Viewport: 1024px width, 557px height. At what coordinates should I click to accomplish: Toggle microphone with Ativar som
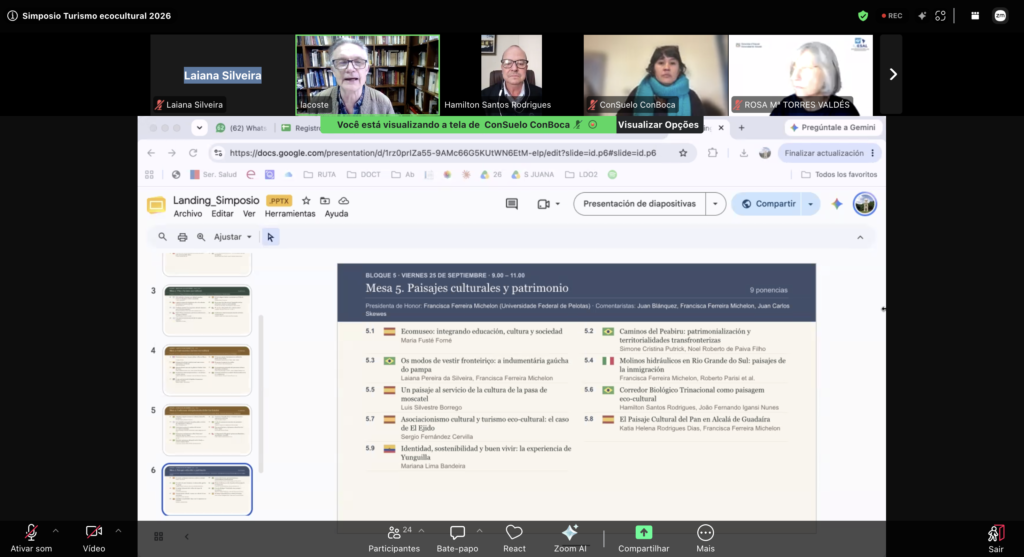(31, 533)
